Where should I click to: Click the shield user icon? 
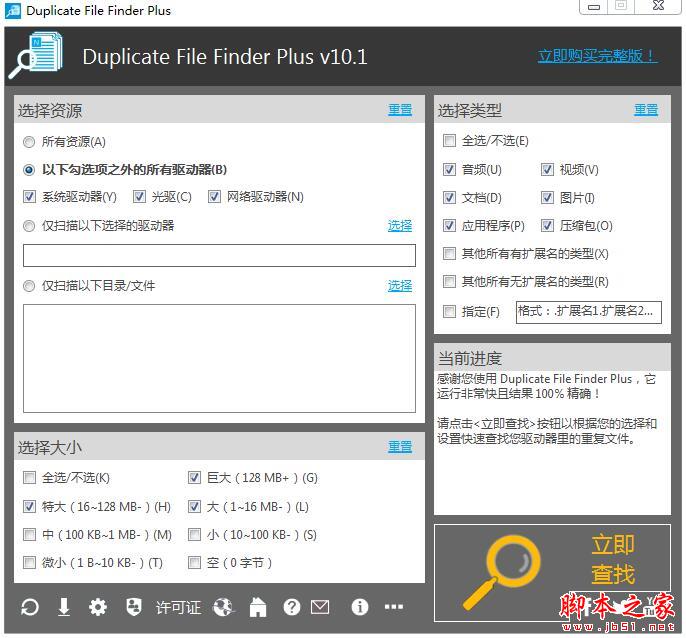click(x=133, y=607)
